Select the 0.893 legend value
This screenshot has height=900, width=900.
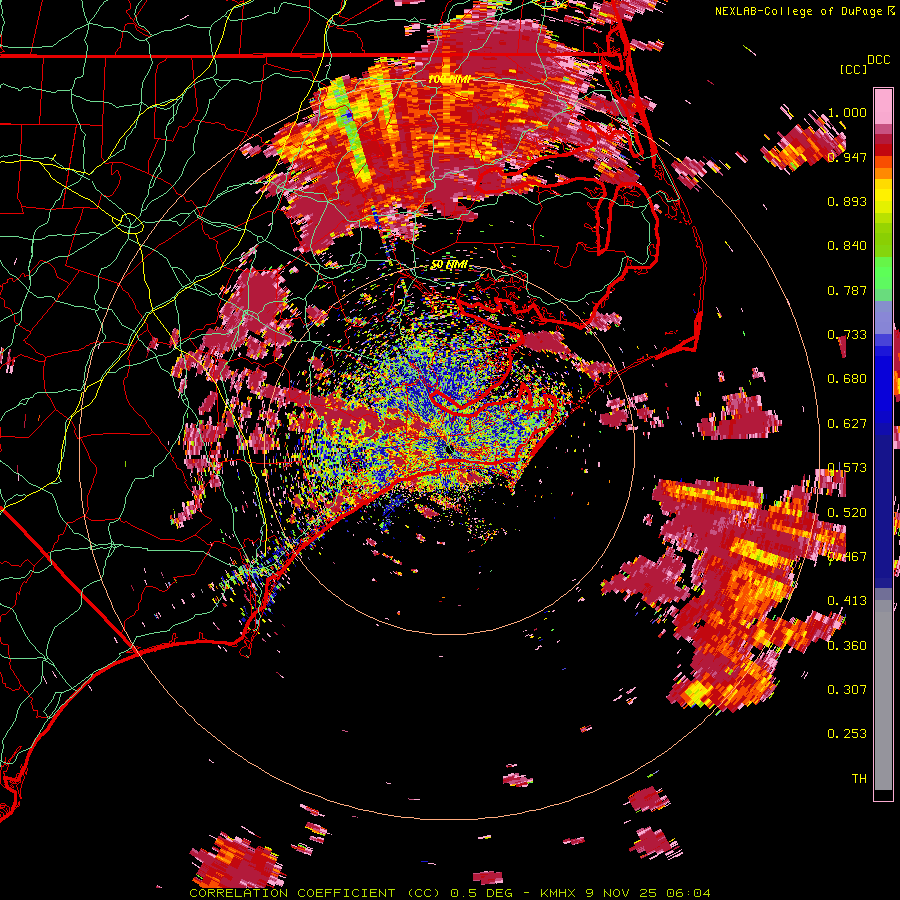coord(847,201)
